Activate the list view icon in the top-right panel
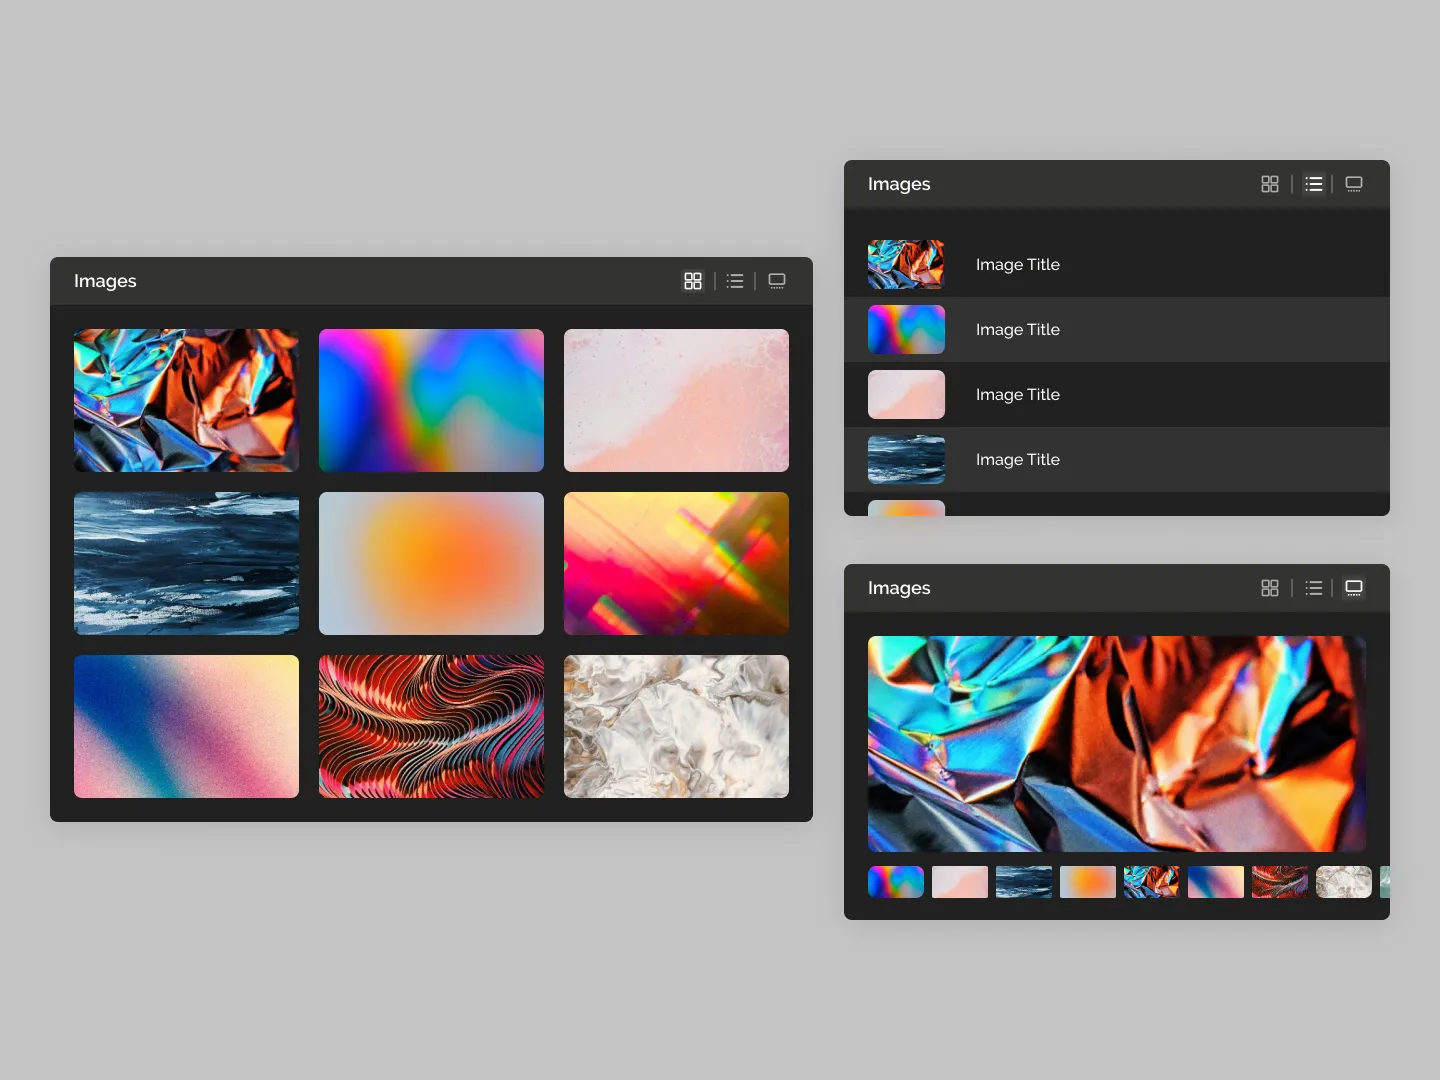This screenshot has height=1080, width=1440. click(1313, 184)
